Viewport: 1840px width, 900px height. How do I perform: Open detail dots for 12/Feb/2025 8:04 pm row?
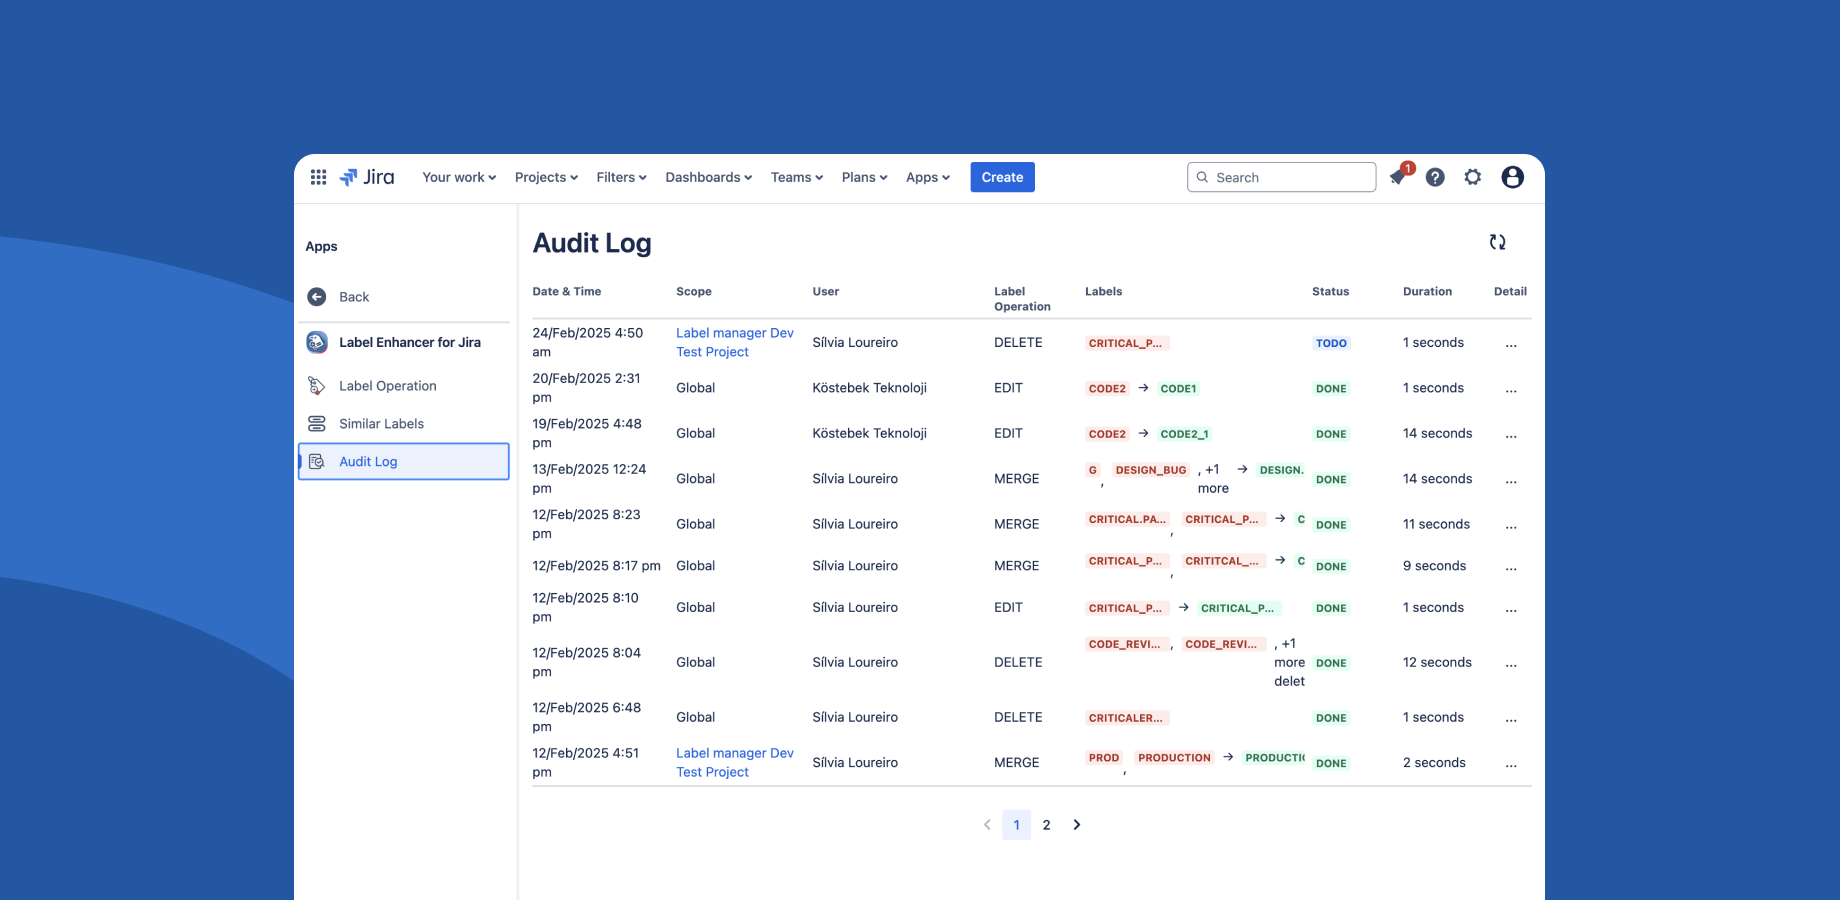point(1511,664)
